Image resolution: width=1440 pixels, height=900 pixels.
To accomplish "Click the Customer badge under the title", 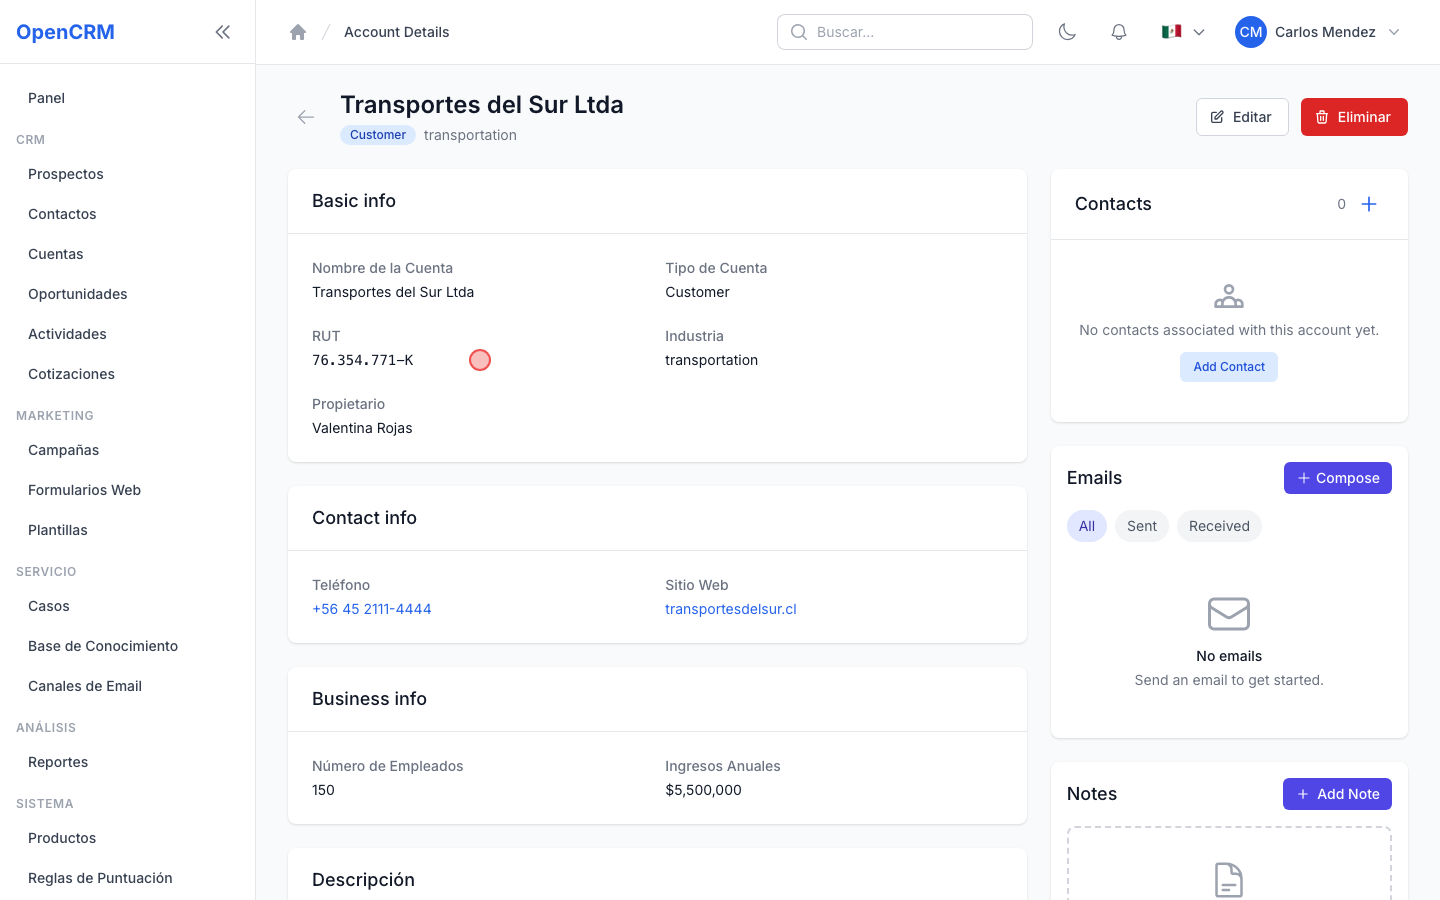I will coord(378,135).
